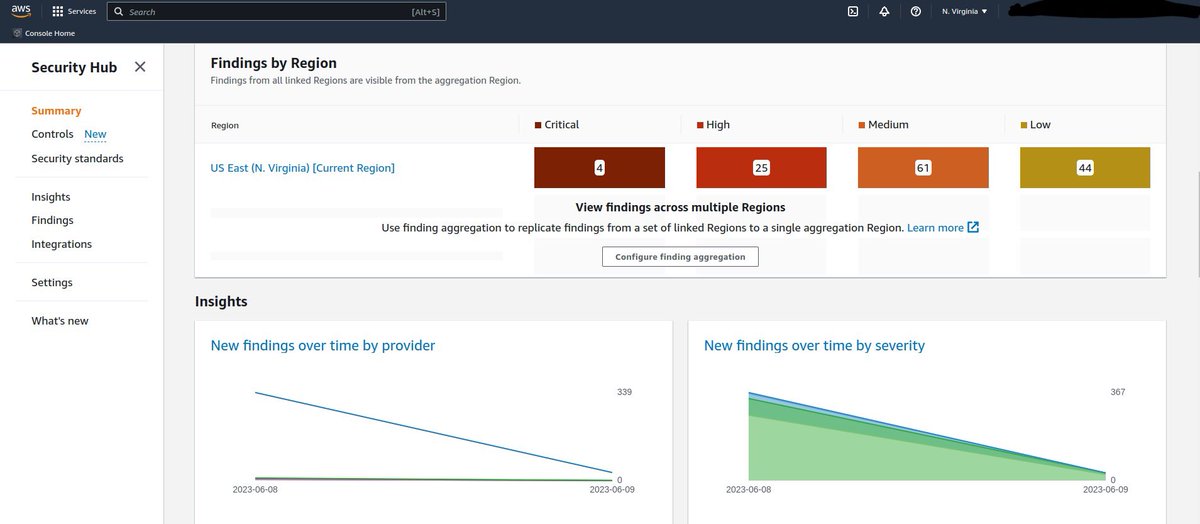Click the High findings bar showing 25
This screenshot has width=1200, height=524.
pos(761,168)
